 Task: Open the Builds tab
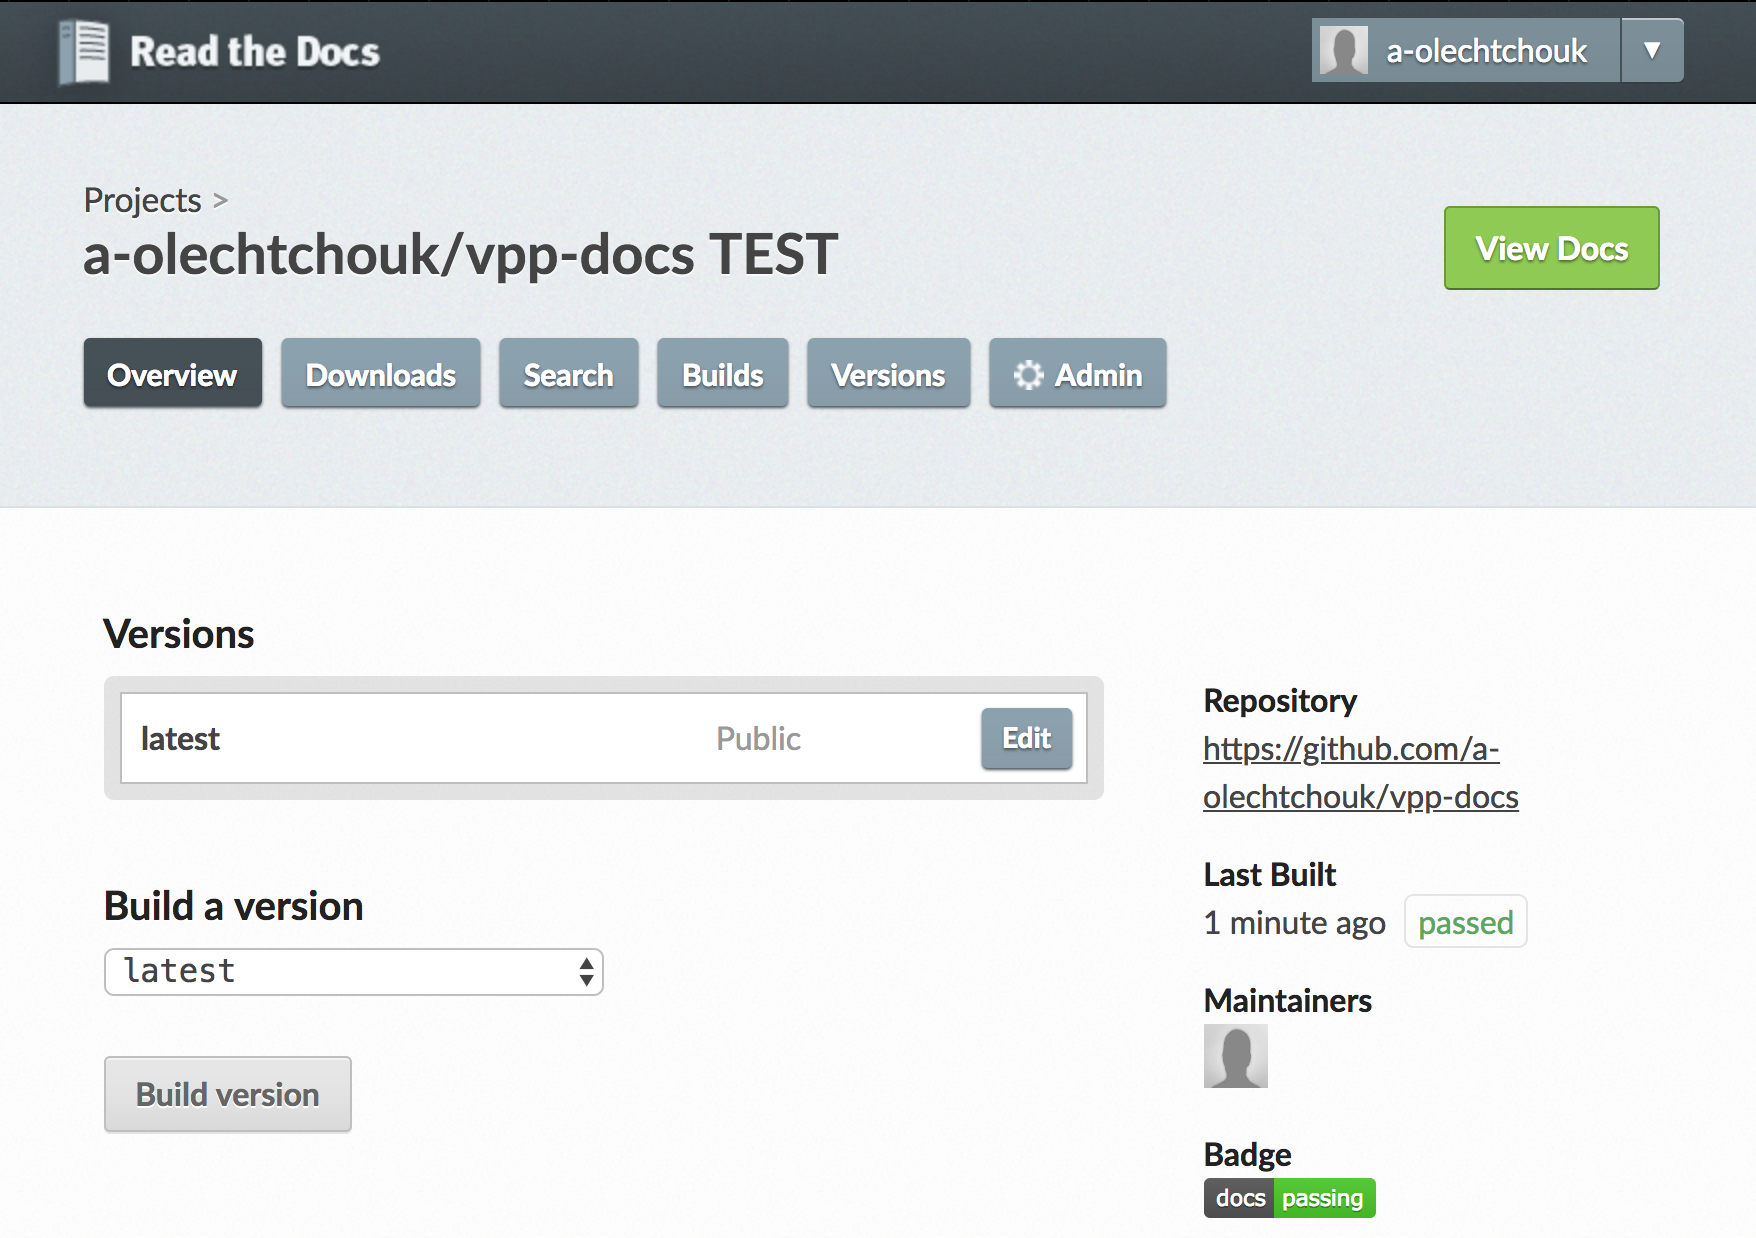(x=722, y=374)
